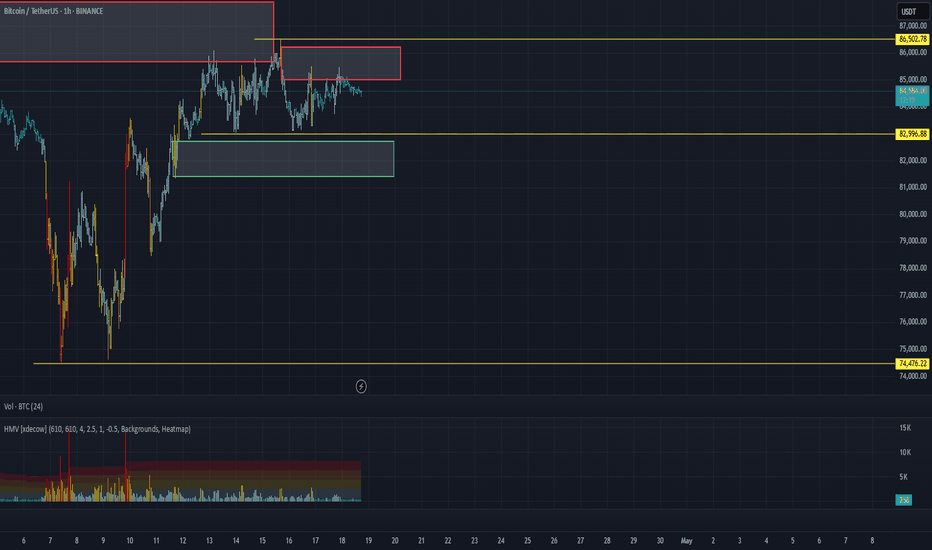Select the small red rectangle near price 85,000
Viewport: 932px width, 550px height.
tap(341, 63)
